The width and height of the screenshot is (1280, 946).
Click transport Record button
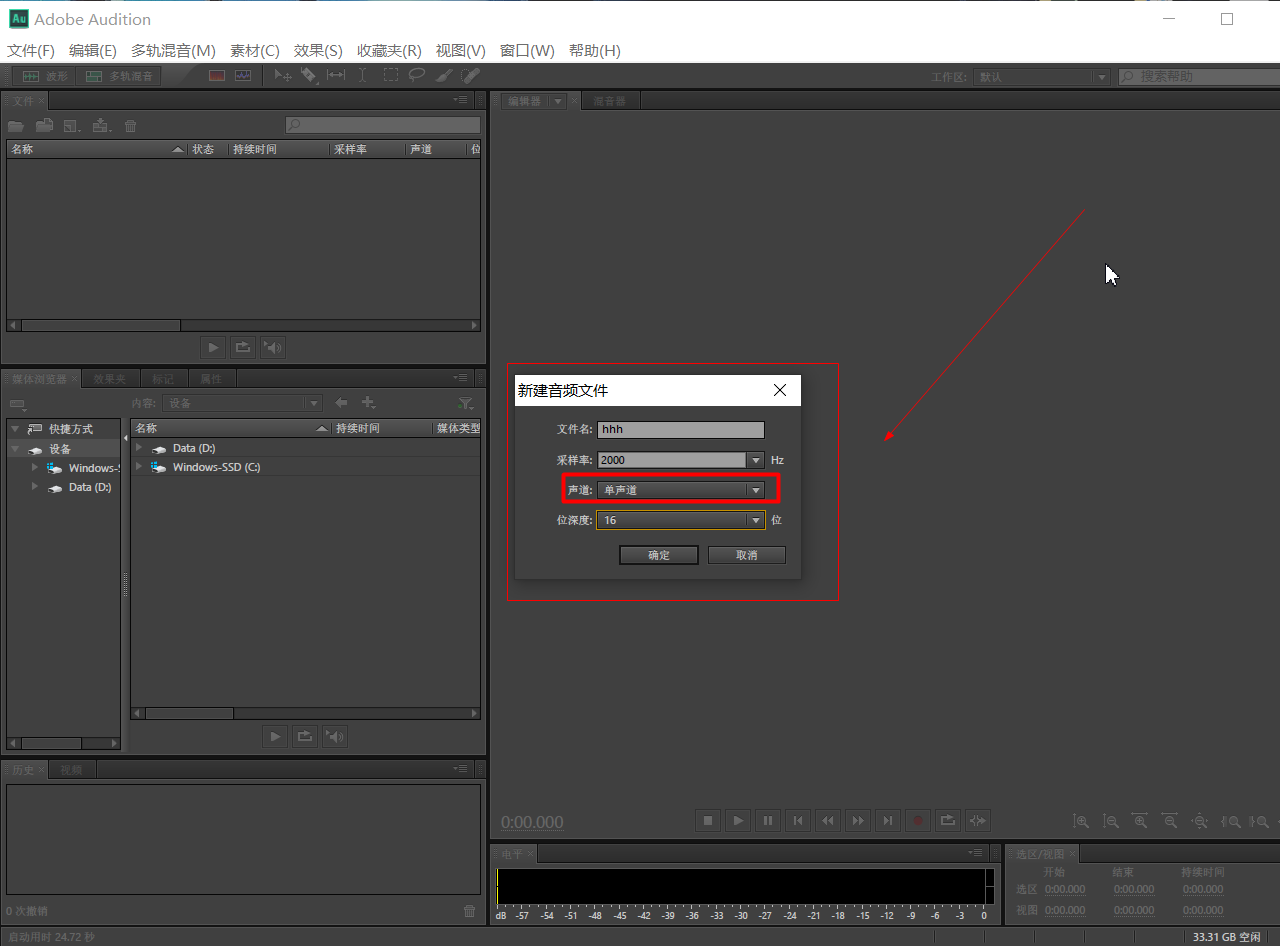coord(918,821)
